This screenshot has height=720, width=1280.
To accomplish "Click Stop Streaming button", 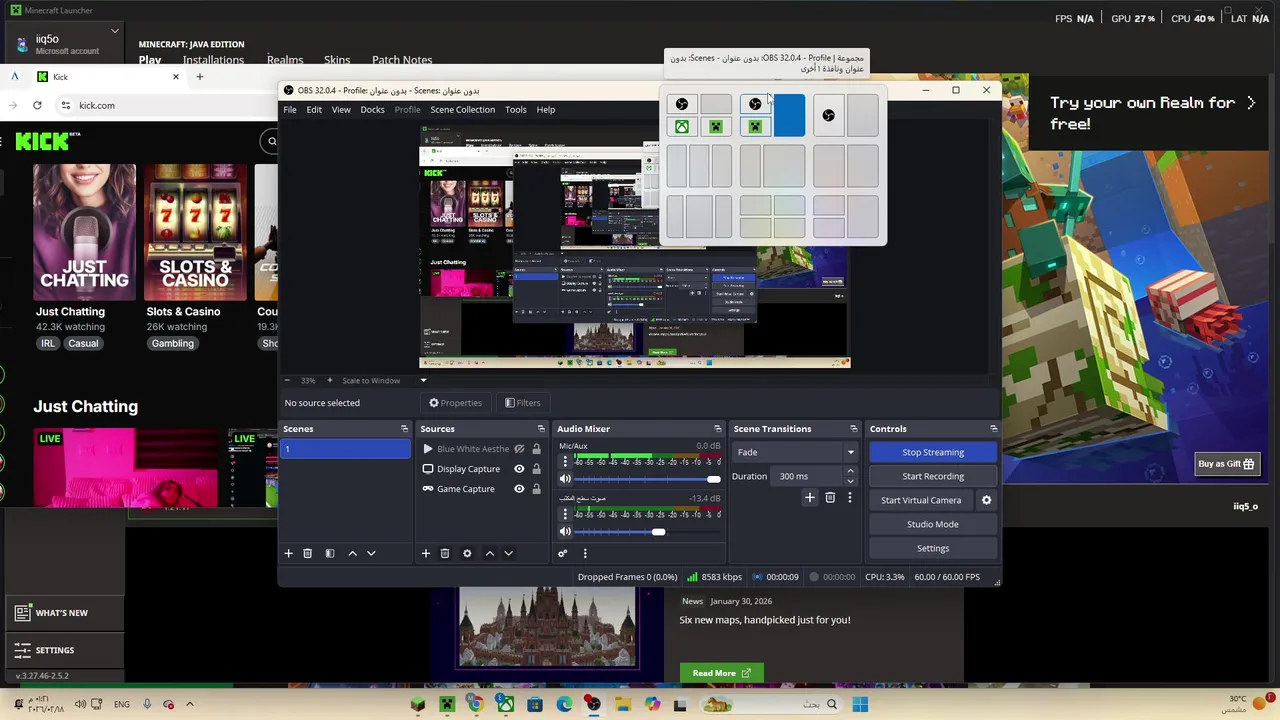I will click(933, 452).
